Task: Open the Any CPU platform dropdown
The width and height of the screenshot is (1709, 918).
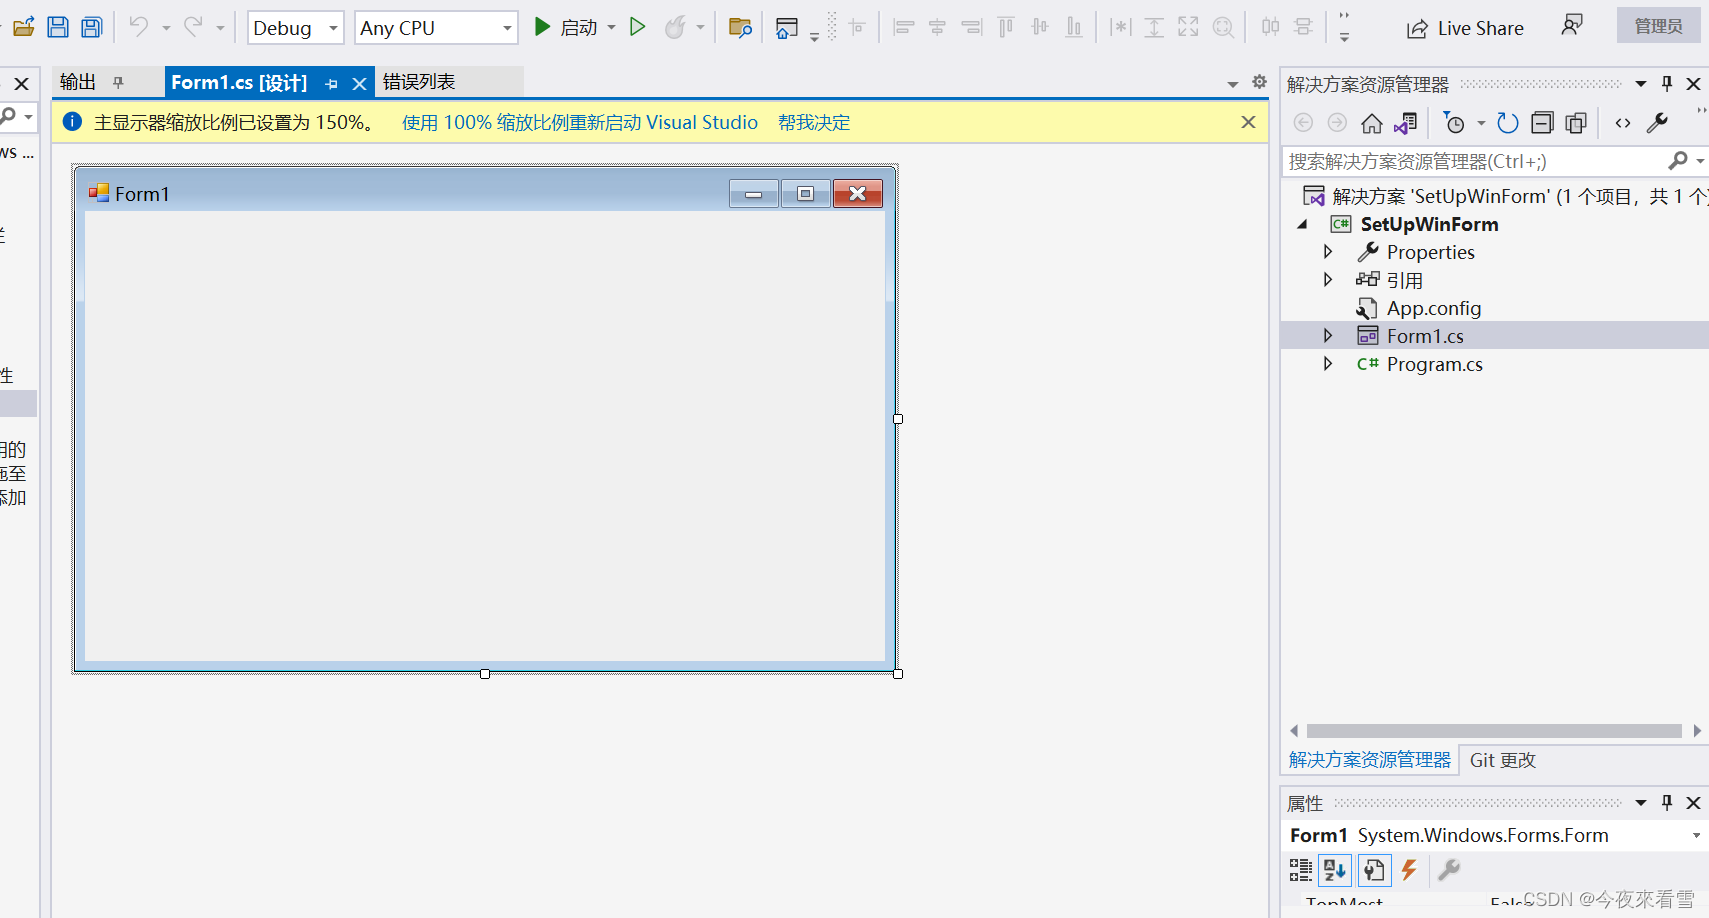Action: [436, 28]
